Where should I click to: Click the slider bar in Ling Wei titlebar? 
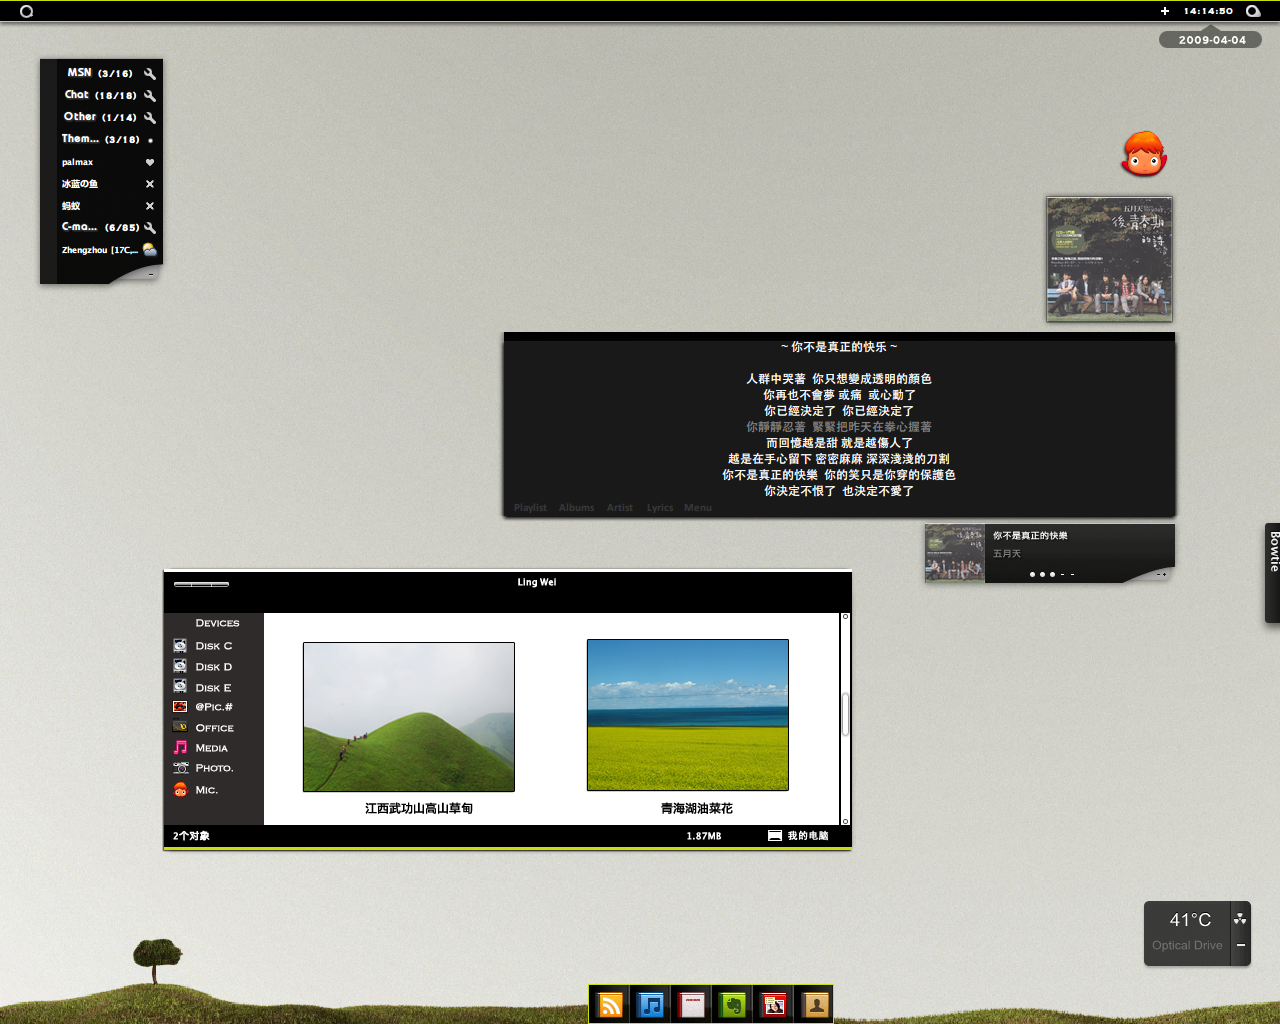pyautogui.click(x=201, y=584)
